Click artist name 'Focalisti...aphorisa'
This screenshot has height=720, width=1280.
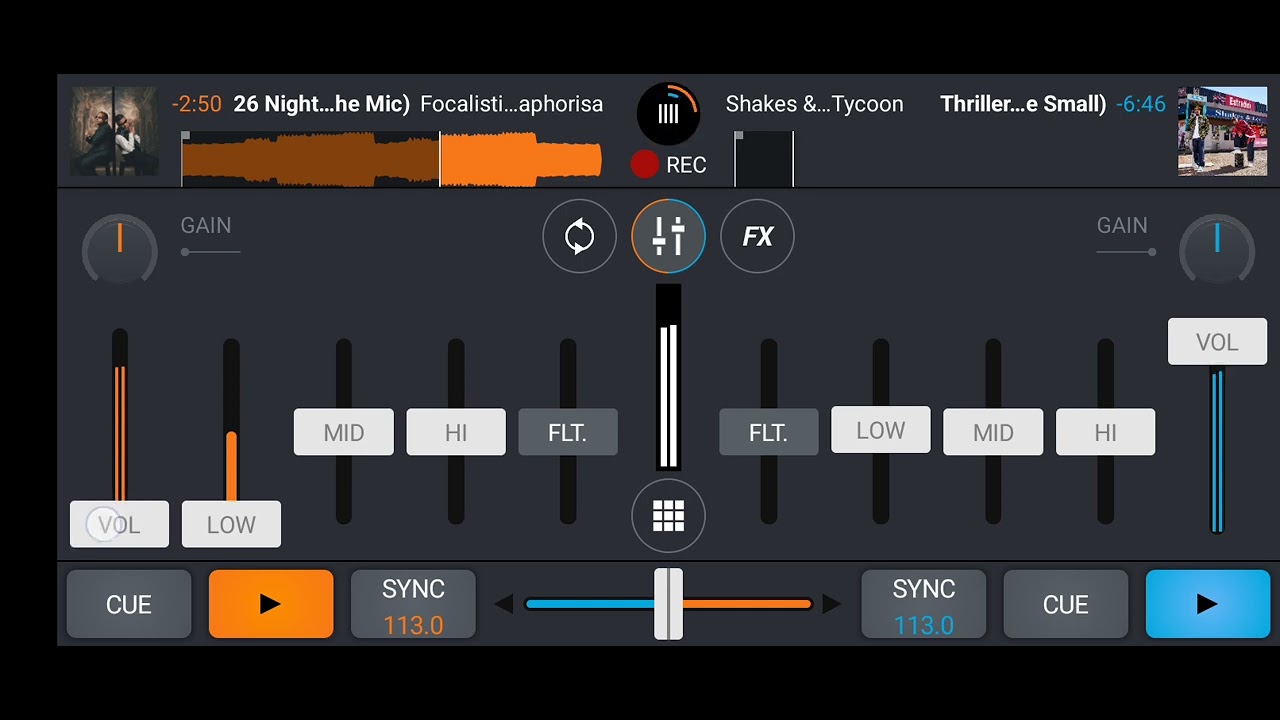[511, 104]
